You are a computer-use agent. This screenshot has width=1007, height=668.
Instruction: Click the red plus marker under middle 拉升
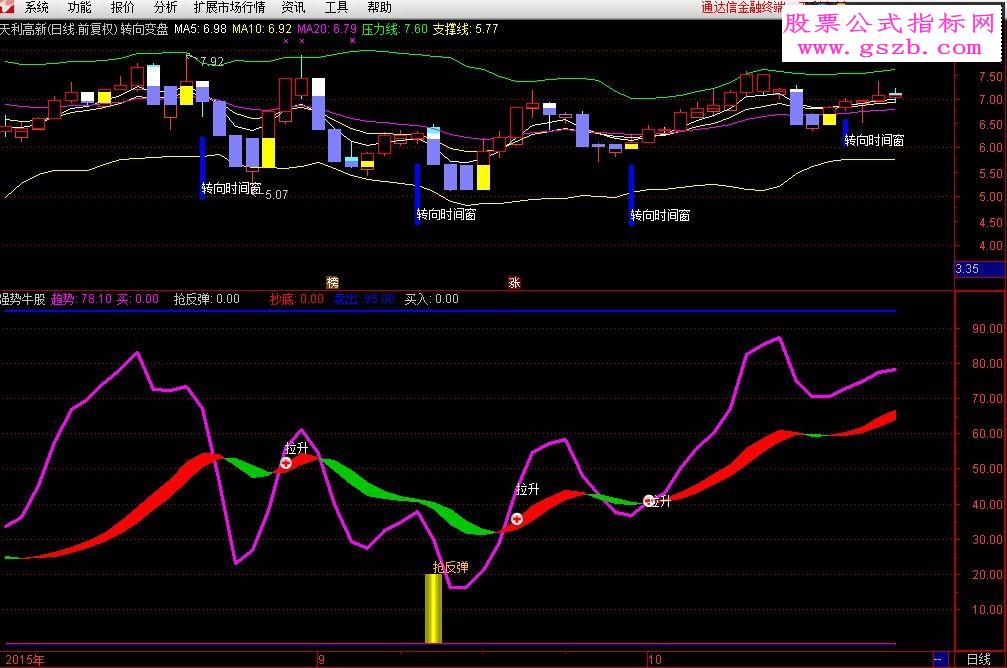517,518
